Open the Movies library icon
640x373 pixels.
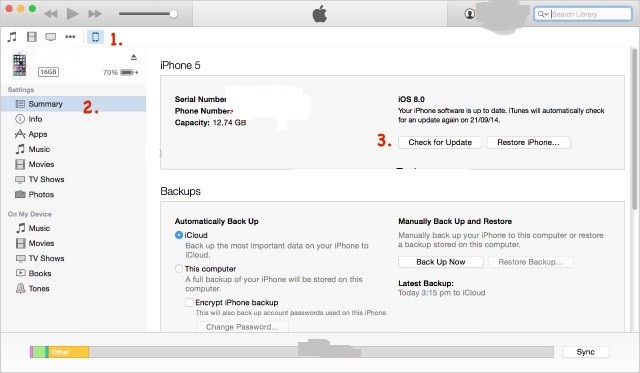coord(31,37)
